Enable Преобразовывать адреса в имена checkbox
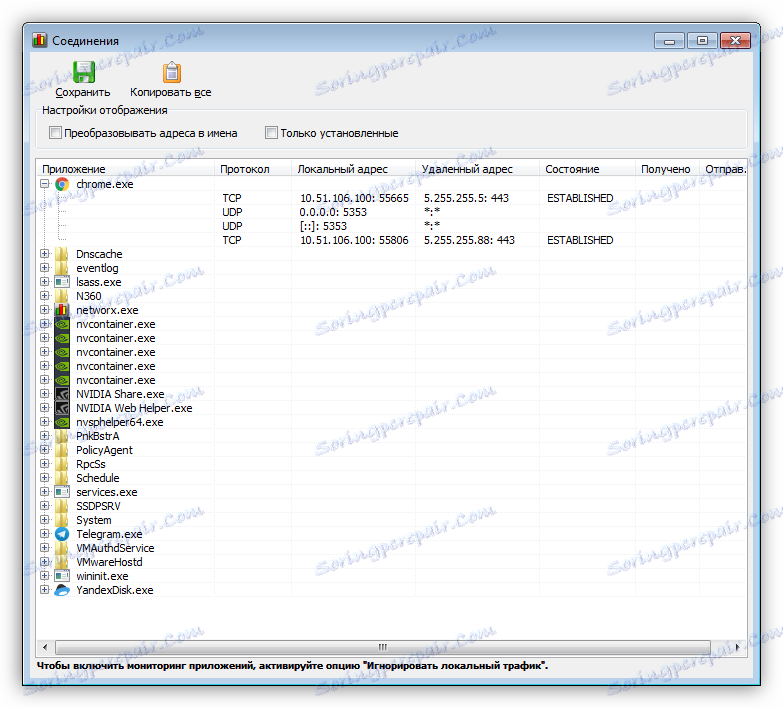The width and height of the screenshot is (783, 708). [x=55, y=133]
